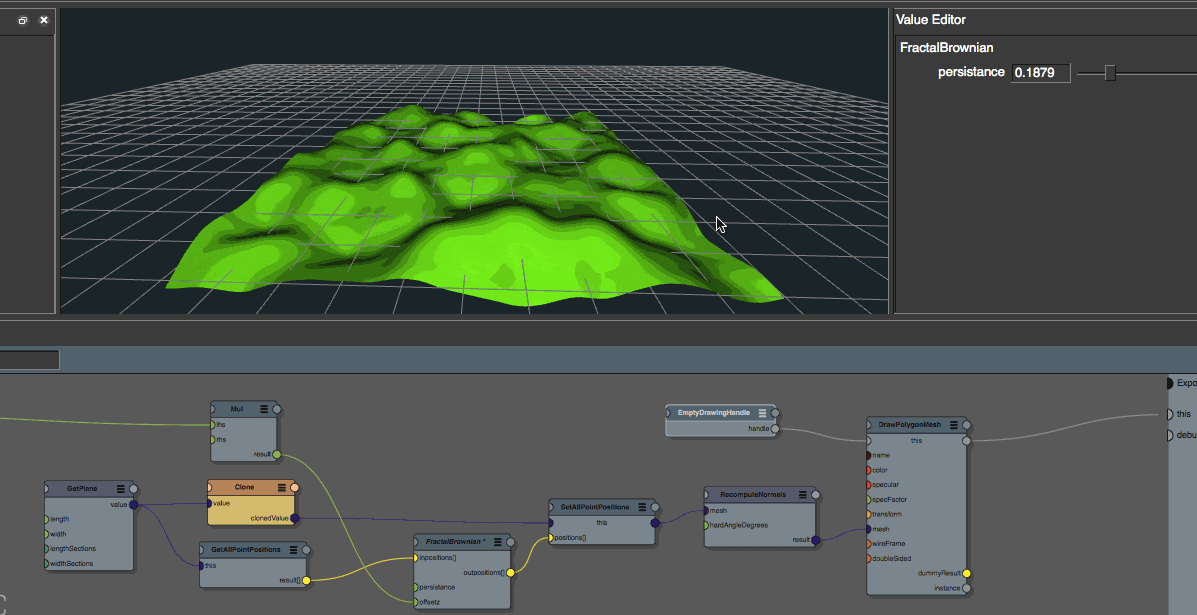Click the header circle on RecomputeNormals node
Screen dimensions: 1197x615
815,495
